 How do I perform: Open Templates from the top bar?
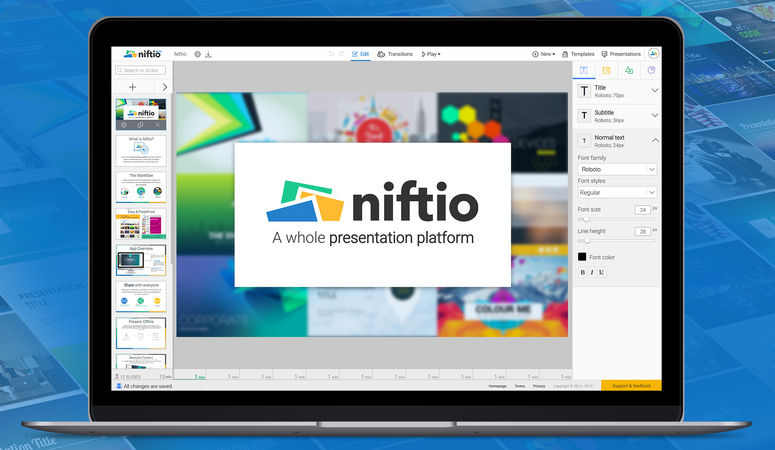point(578,54)
